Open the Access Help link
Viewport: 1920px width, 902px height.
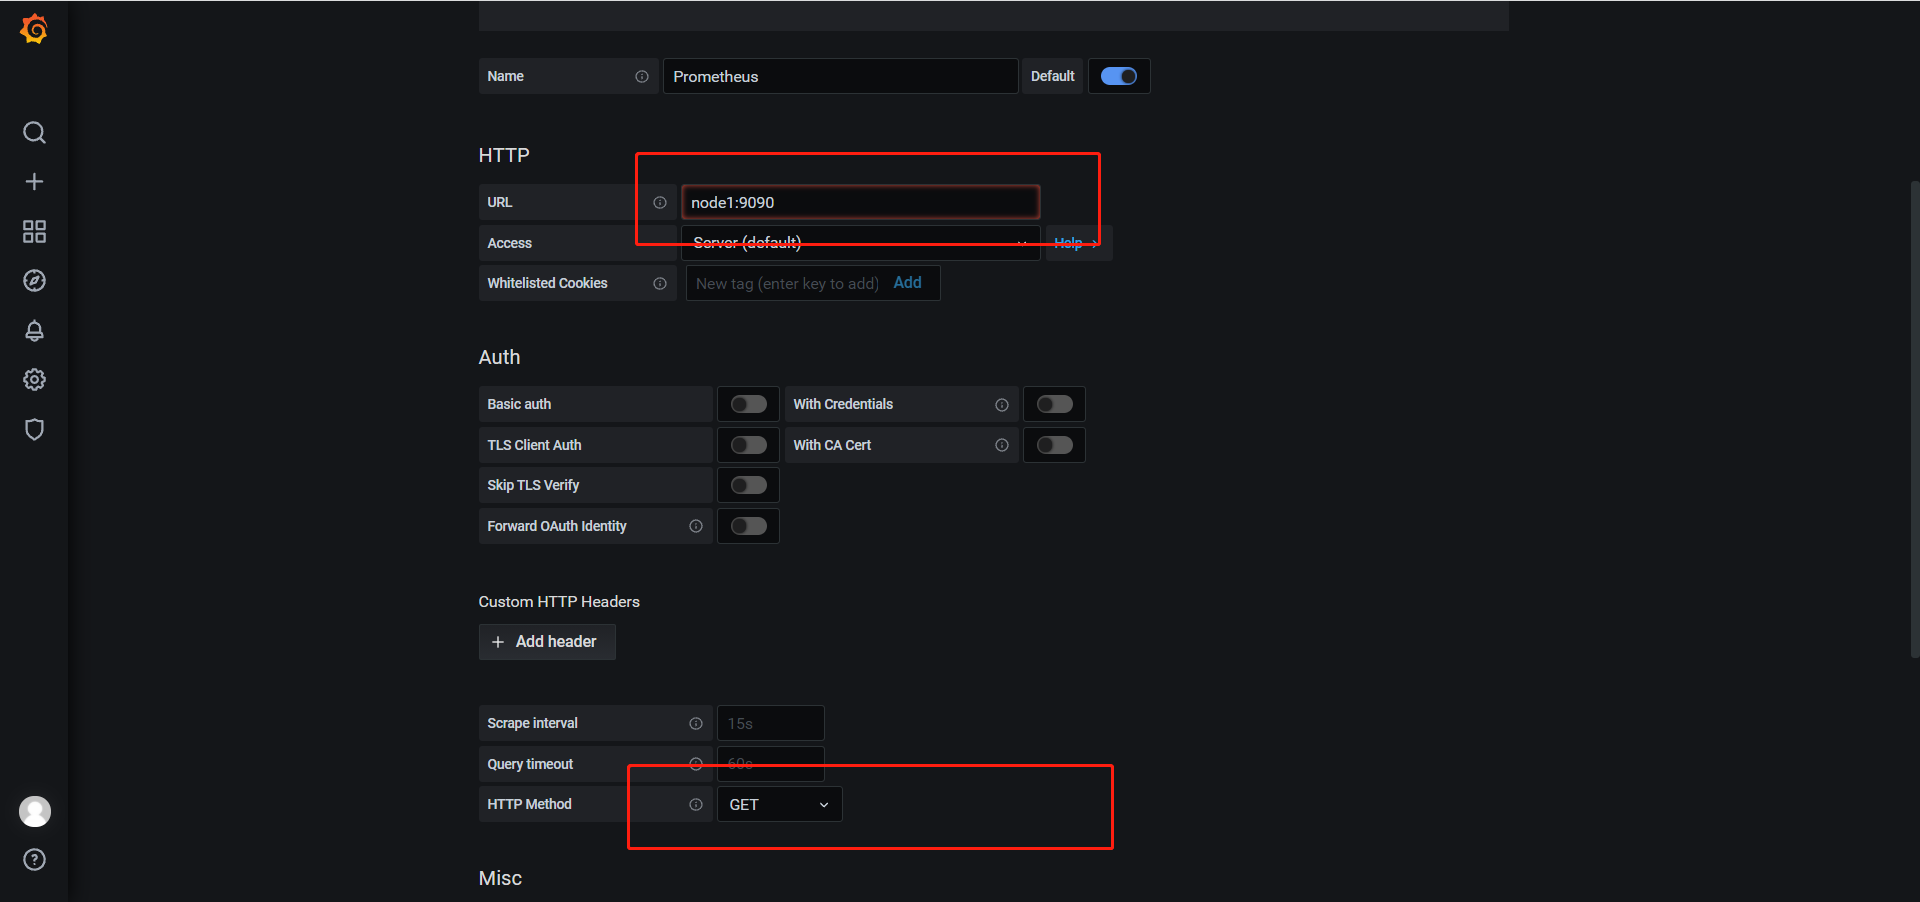1077,243
